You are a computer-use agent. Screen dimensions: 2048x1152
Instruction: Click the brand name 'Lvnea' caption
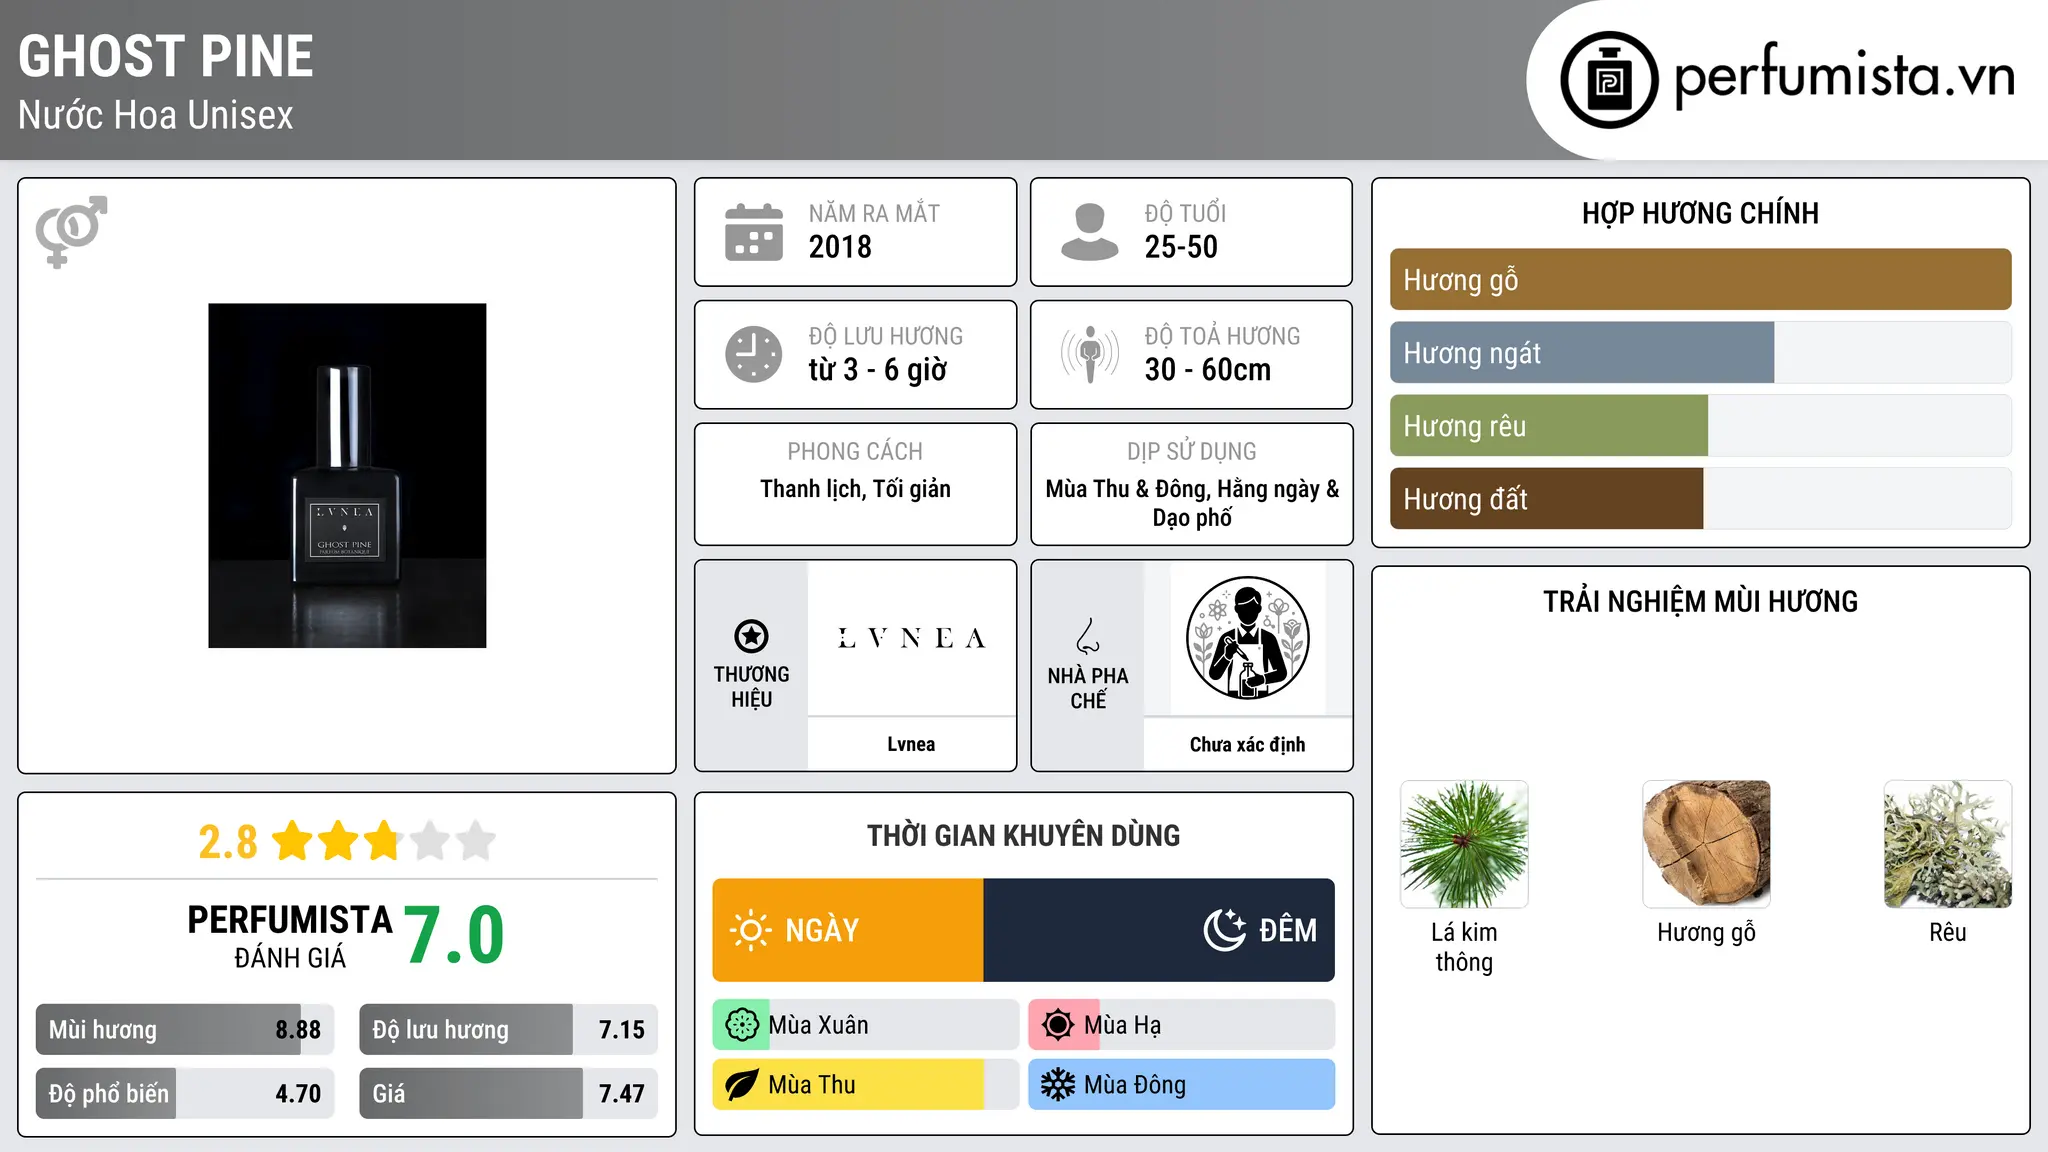click(911, 744)
